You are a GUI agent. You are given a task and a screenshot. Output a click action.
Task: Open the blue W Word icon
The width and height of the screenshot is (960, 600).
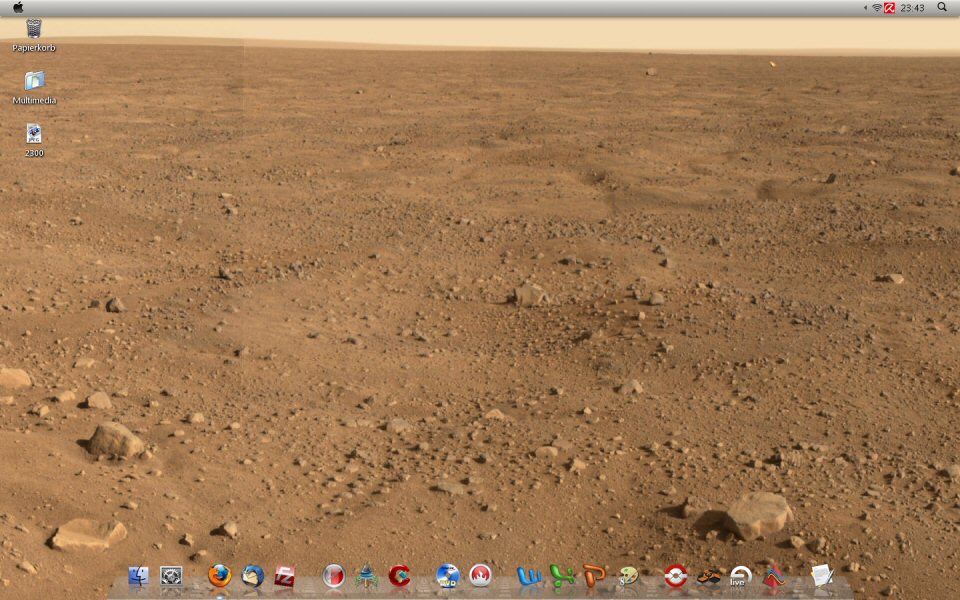[529, 576]
